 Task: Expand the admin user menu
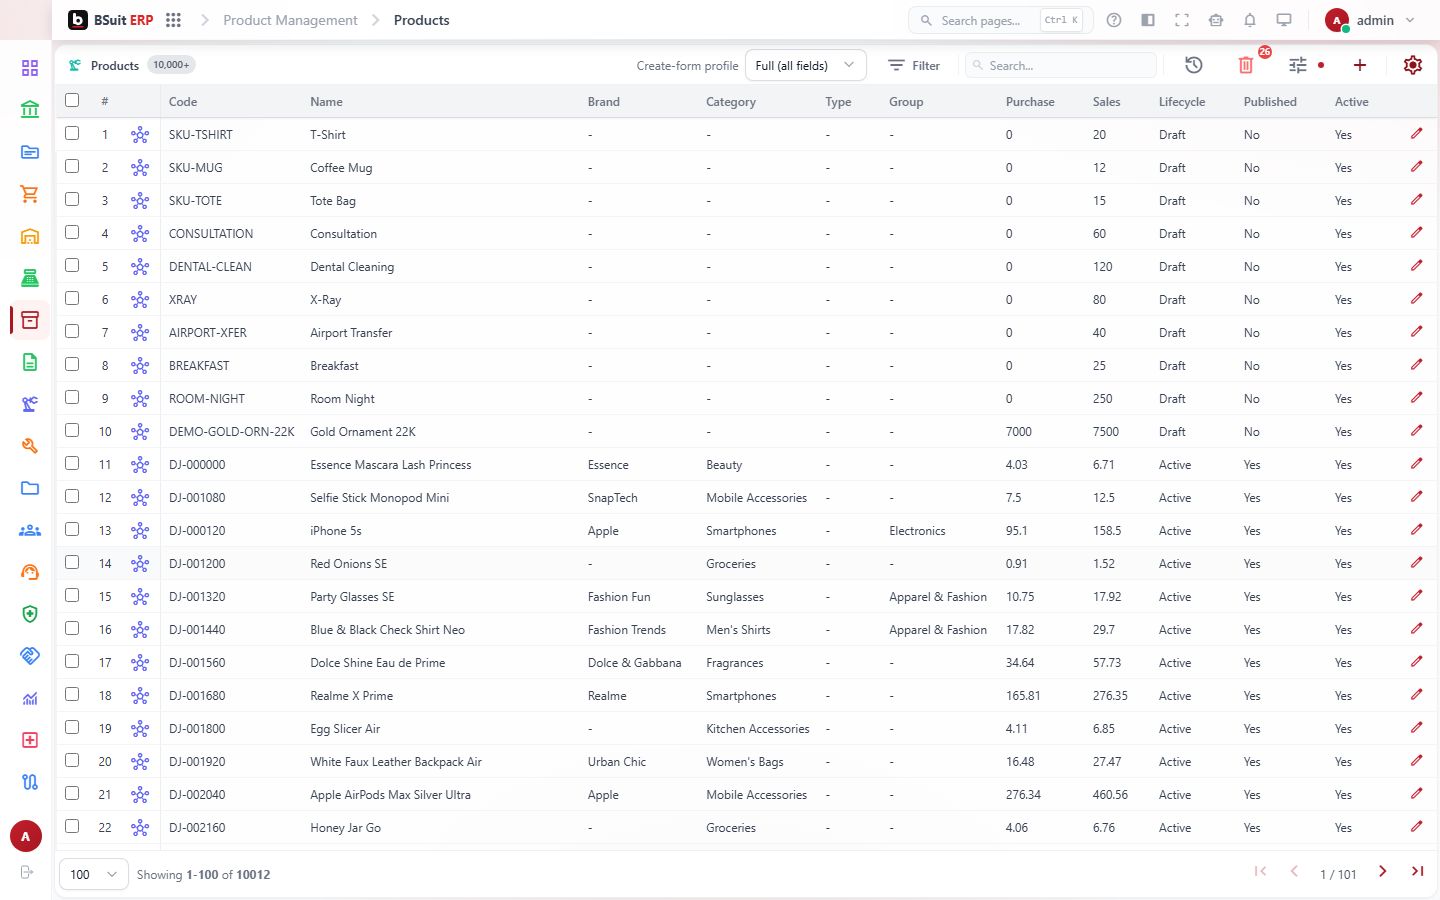[x=1371, y=20]
